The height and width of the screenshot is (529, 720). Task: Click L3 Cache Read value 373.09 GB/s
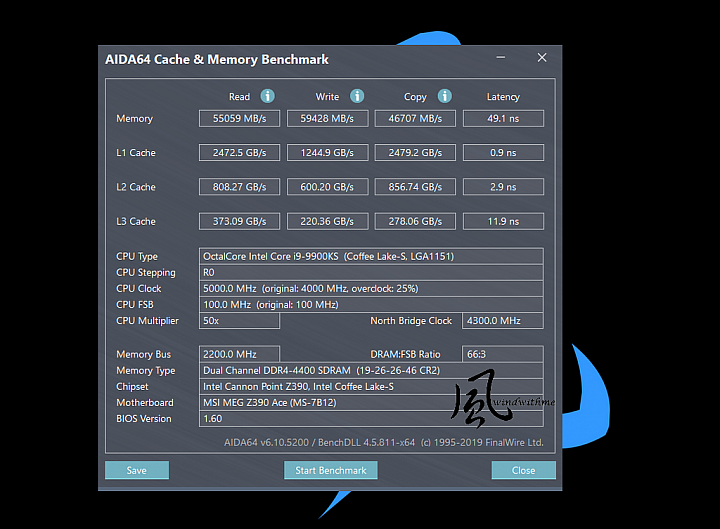click(239, 221)
